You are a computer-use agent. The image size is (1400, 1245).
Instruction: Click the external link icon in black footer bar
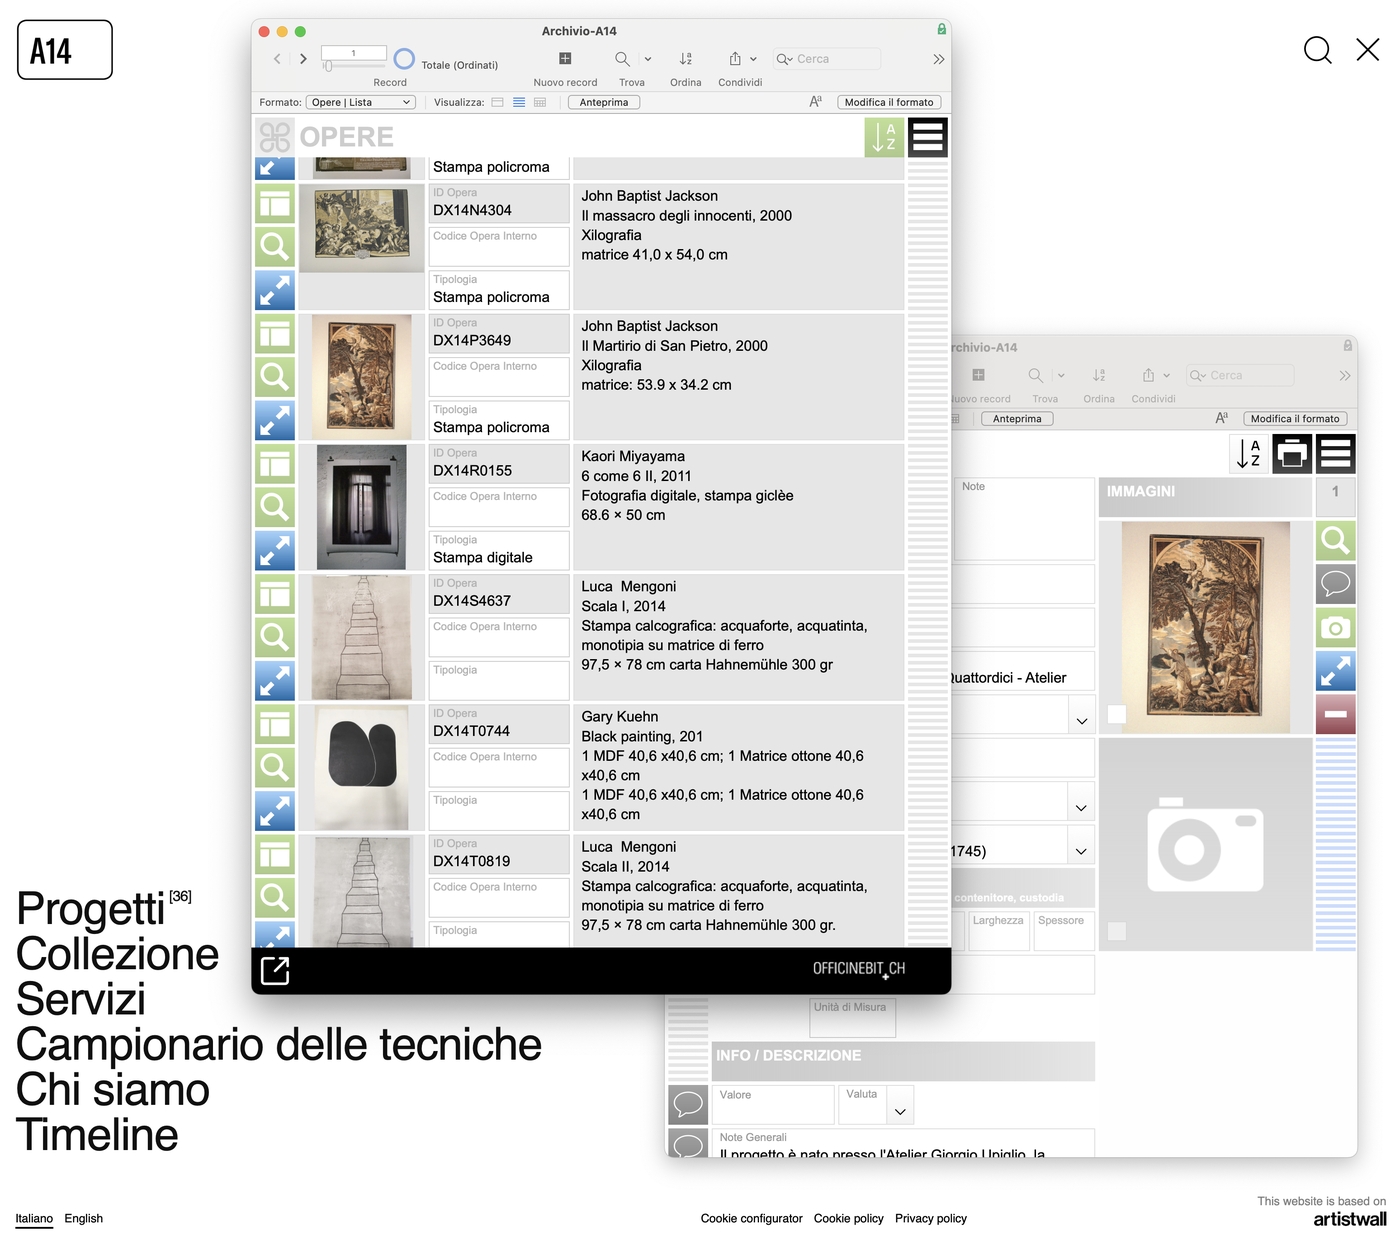(x=275, y=970)
